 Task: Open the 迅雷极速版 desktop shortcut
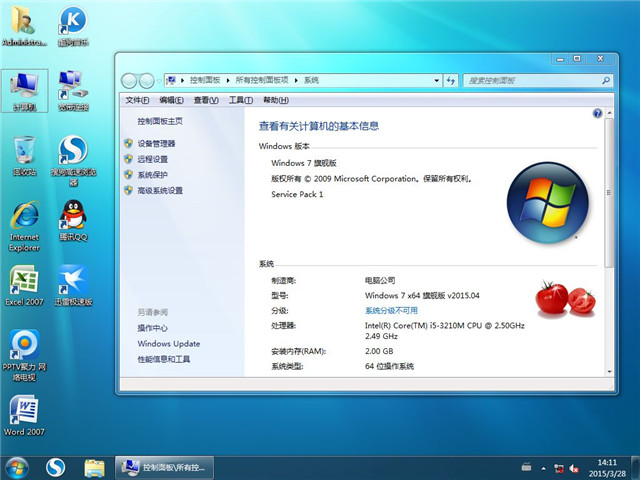click(x=73, y=285)
